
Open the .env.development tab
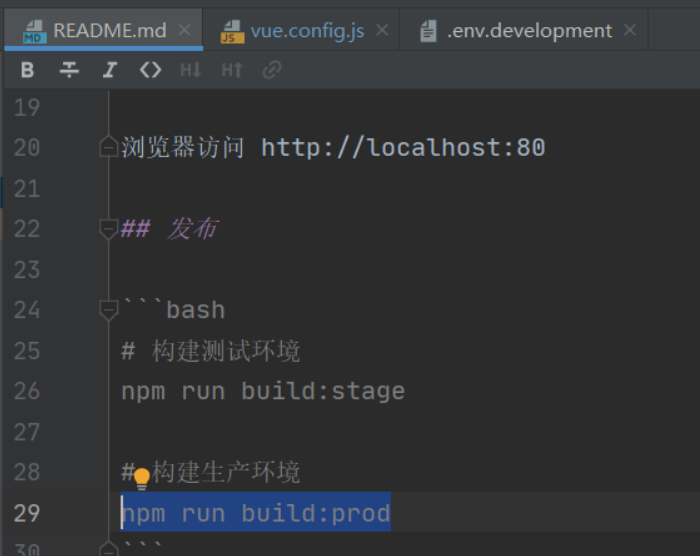528,31
